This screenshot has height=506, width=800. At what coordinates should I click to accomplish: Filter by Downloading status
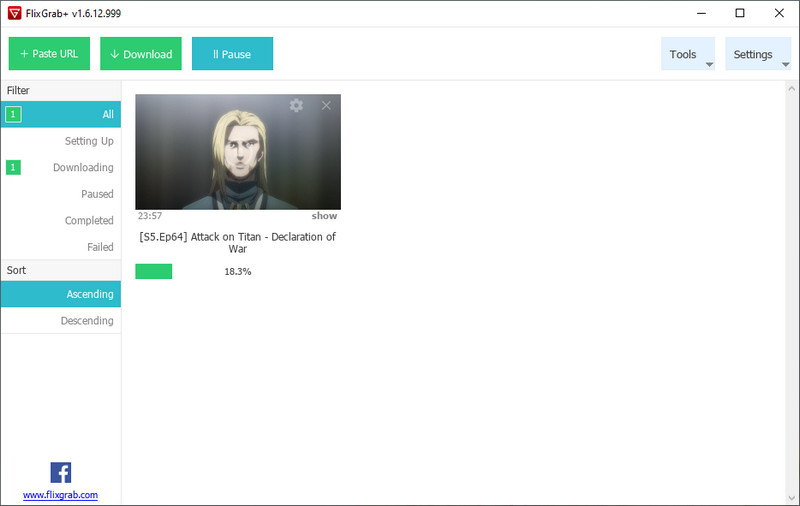pyautogui.click(x=61, y=167)
